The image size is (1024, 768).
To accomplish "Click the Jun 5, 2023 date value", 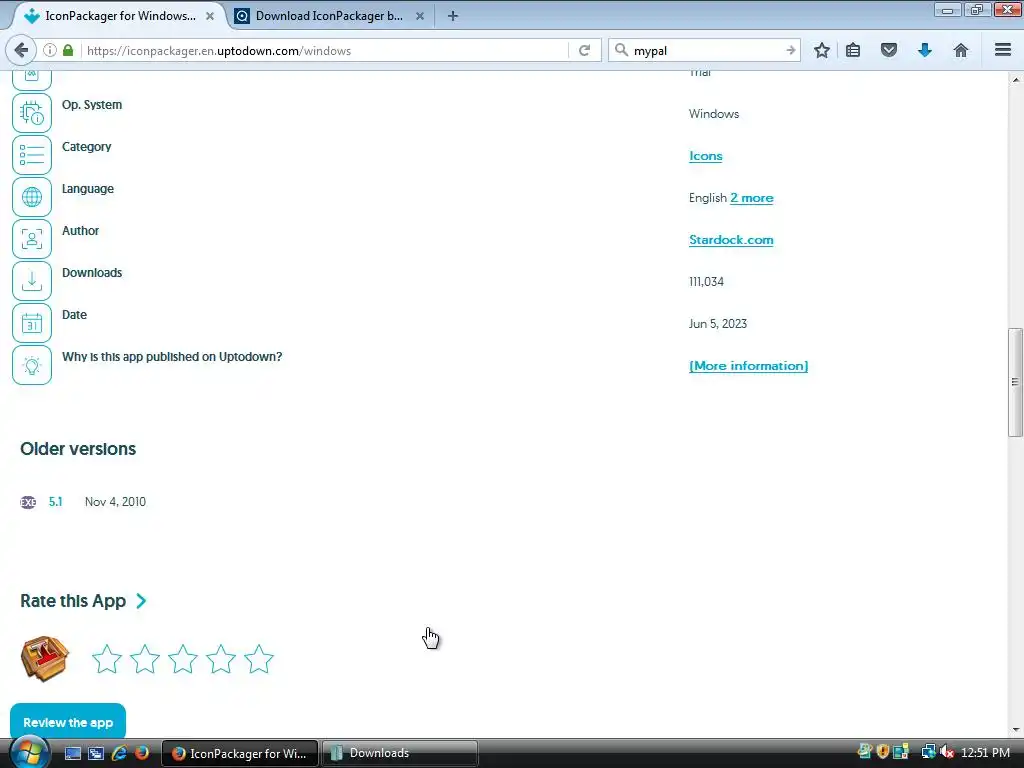I will (x=718, y=323).
